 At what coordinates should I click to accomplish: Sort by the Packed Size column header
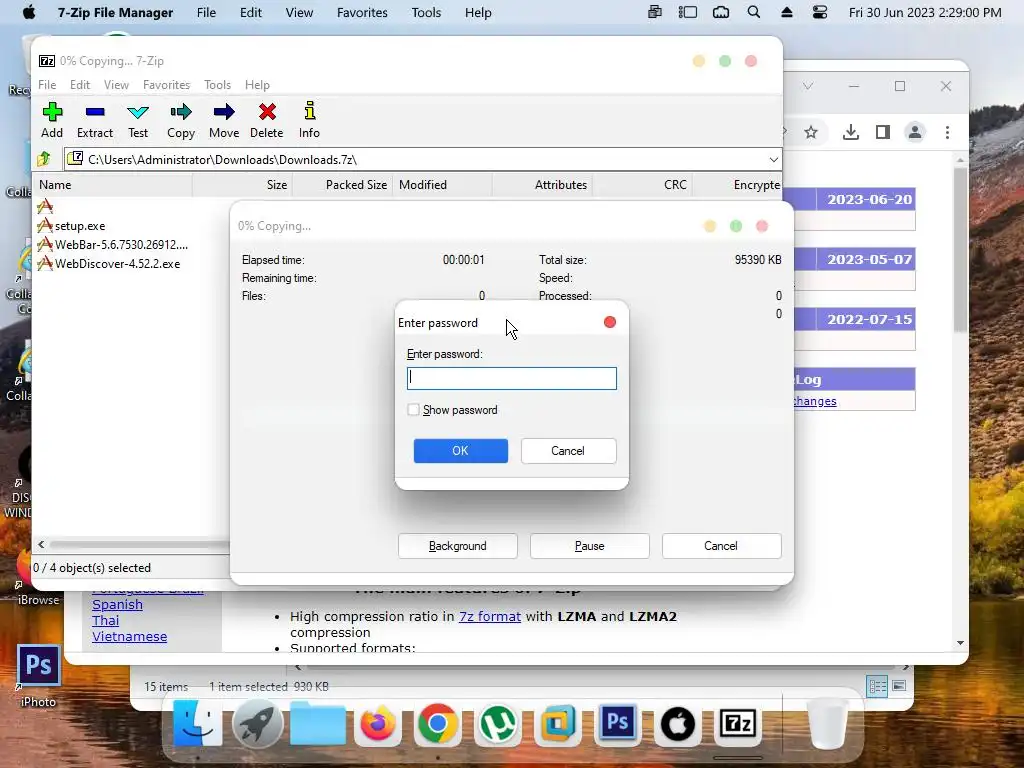(x=342, y=185)
